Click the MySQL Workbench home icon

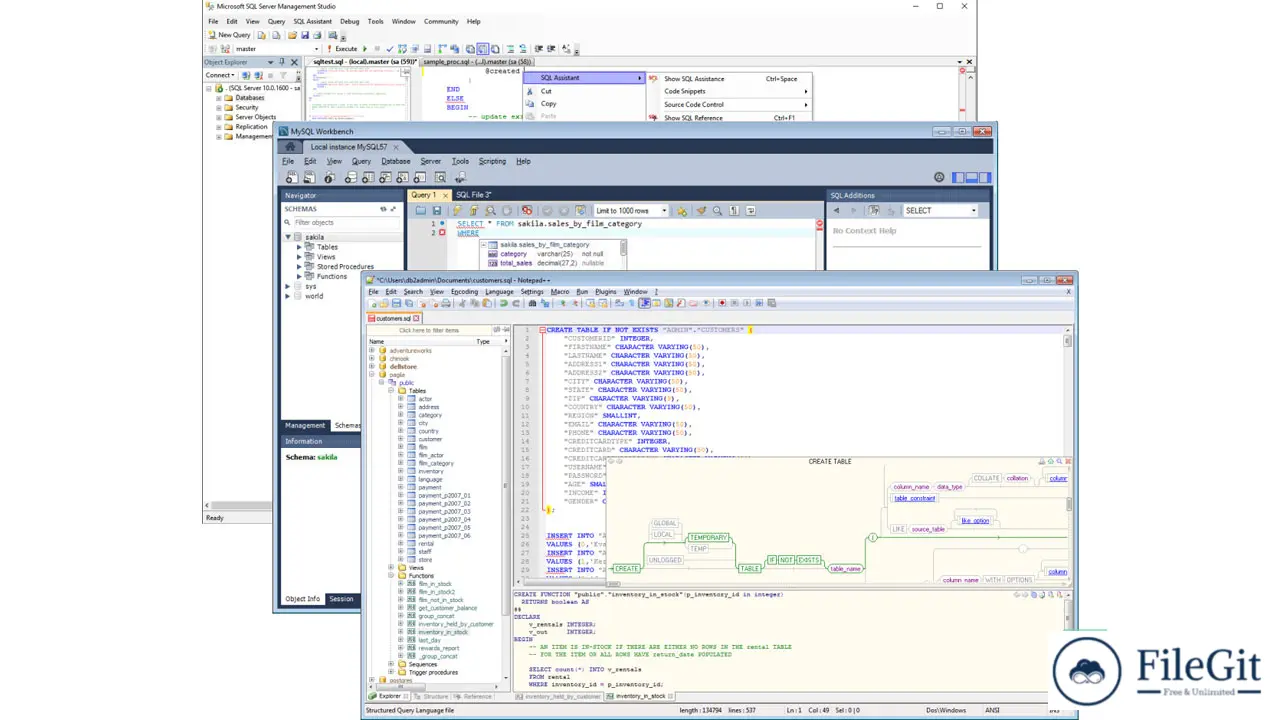tap(291, 147)
